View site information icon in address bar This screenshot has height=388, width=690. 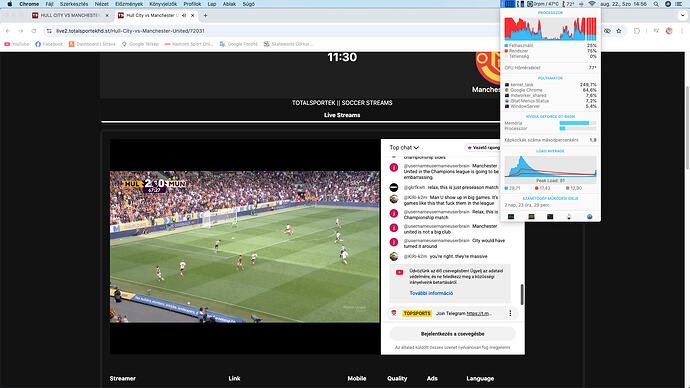click(x=49, y=31)
